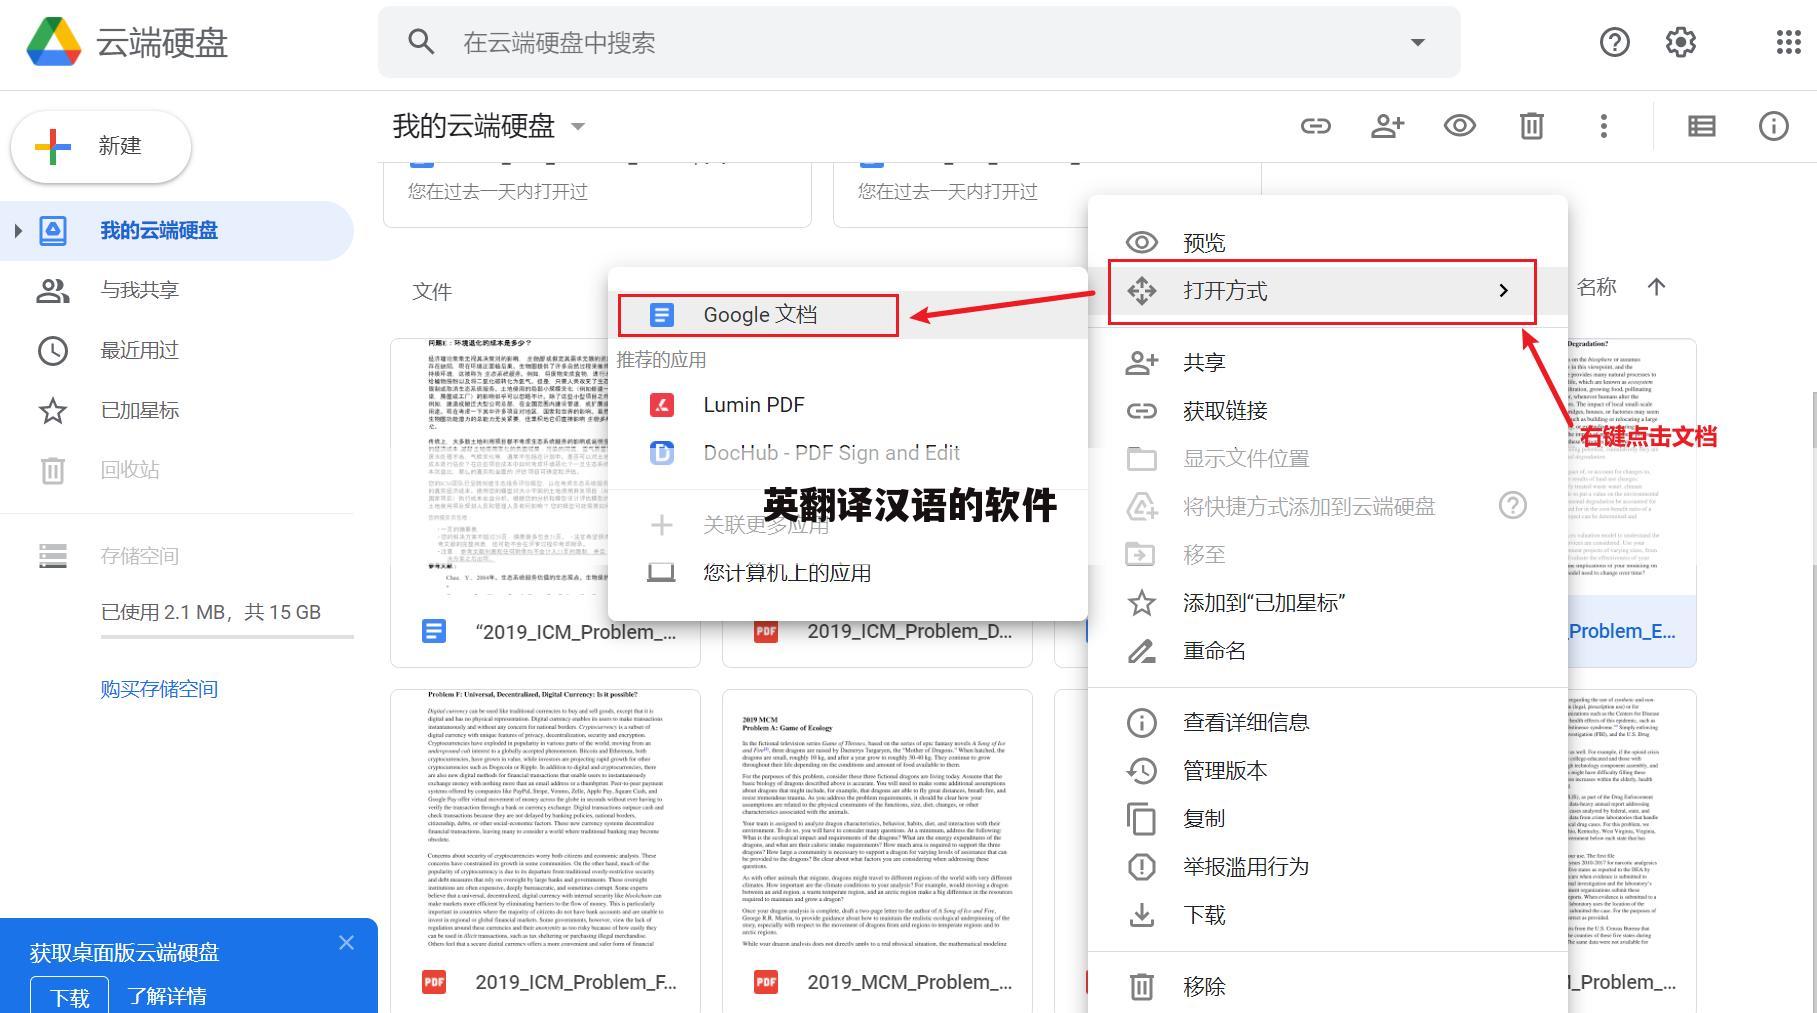Show details with the info icon

pos(1774,126)
